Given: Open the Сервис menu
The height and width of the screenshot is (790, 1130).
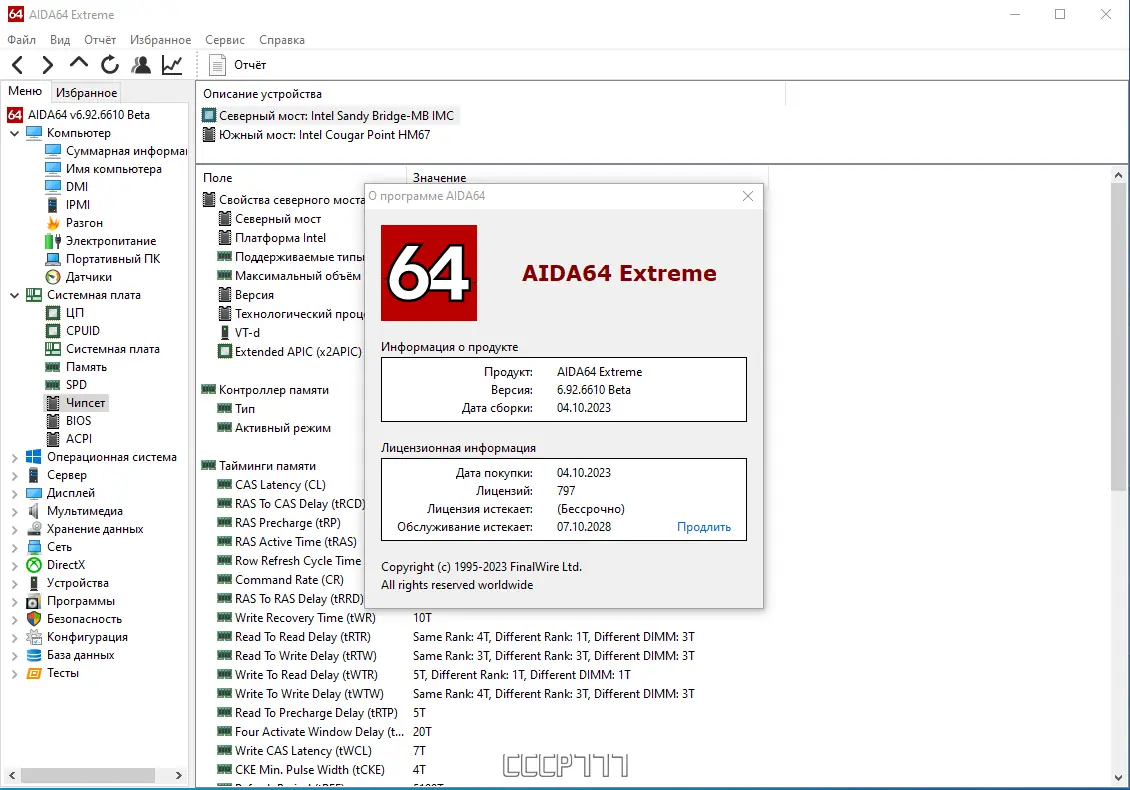Looking at the screenshot, I should click(225, 40).
